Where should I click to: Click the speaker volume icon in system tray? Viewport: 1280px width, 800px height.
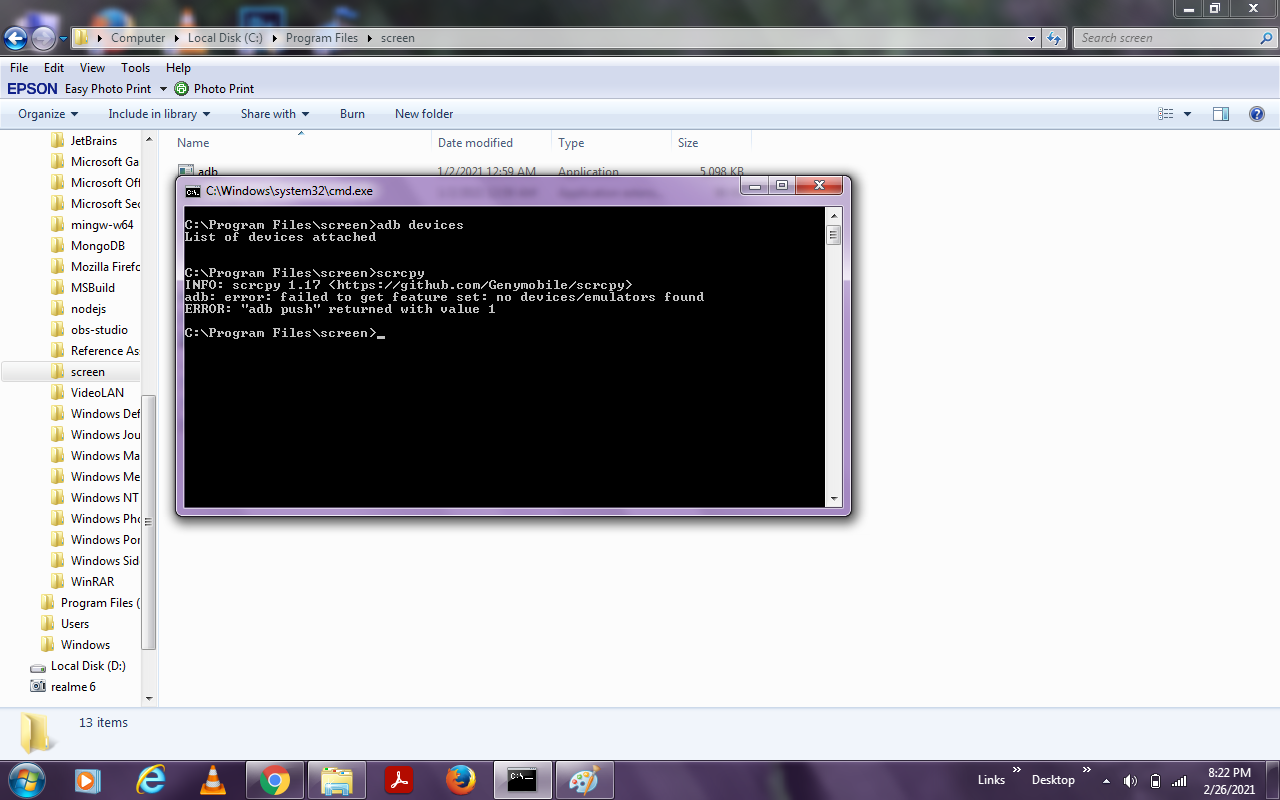pyautogui.click(x=1130, y=780)
